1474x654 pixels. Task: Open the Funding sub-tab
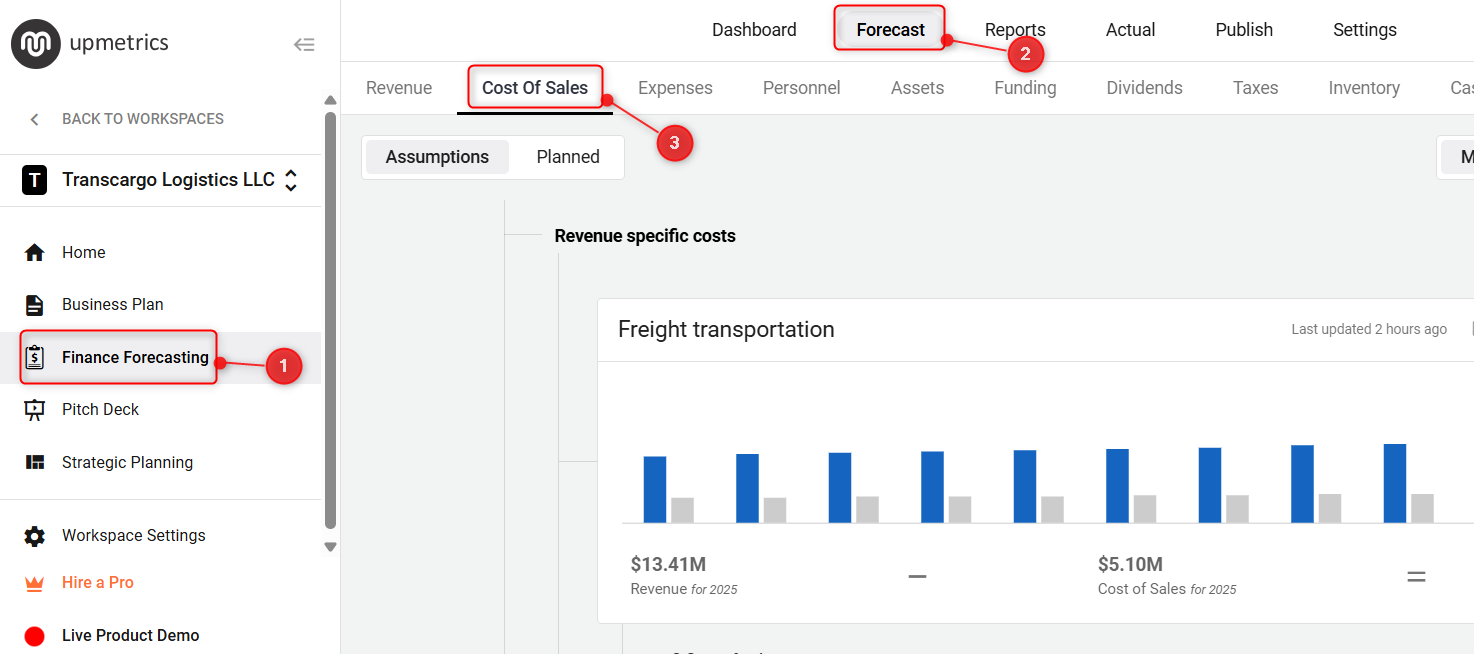click(x=1025, y=88)
